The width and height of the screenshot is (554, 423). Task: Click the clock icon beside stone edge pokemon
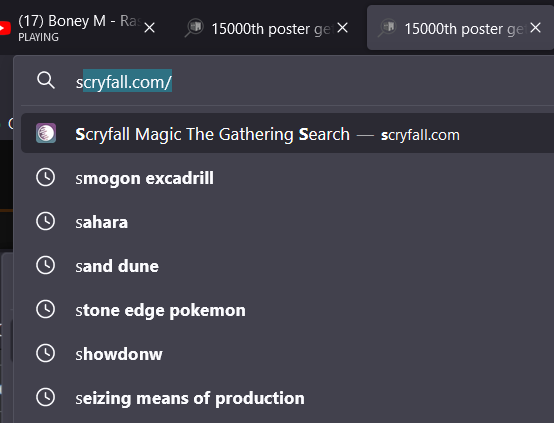(46, 309)
